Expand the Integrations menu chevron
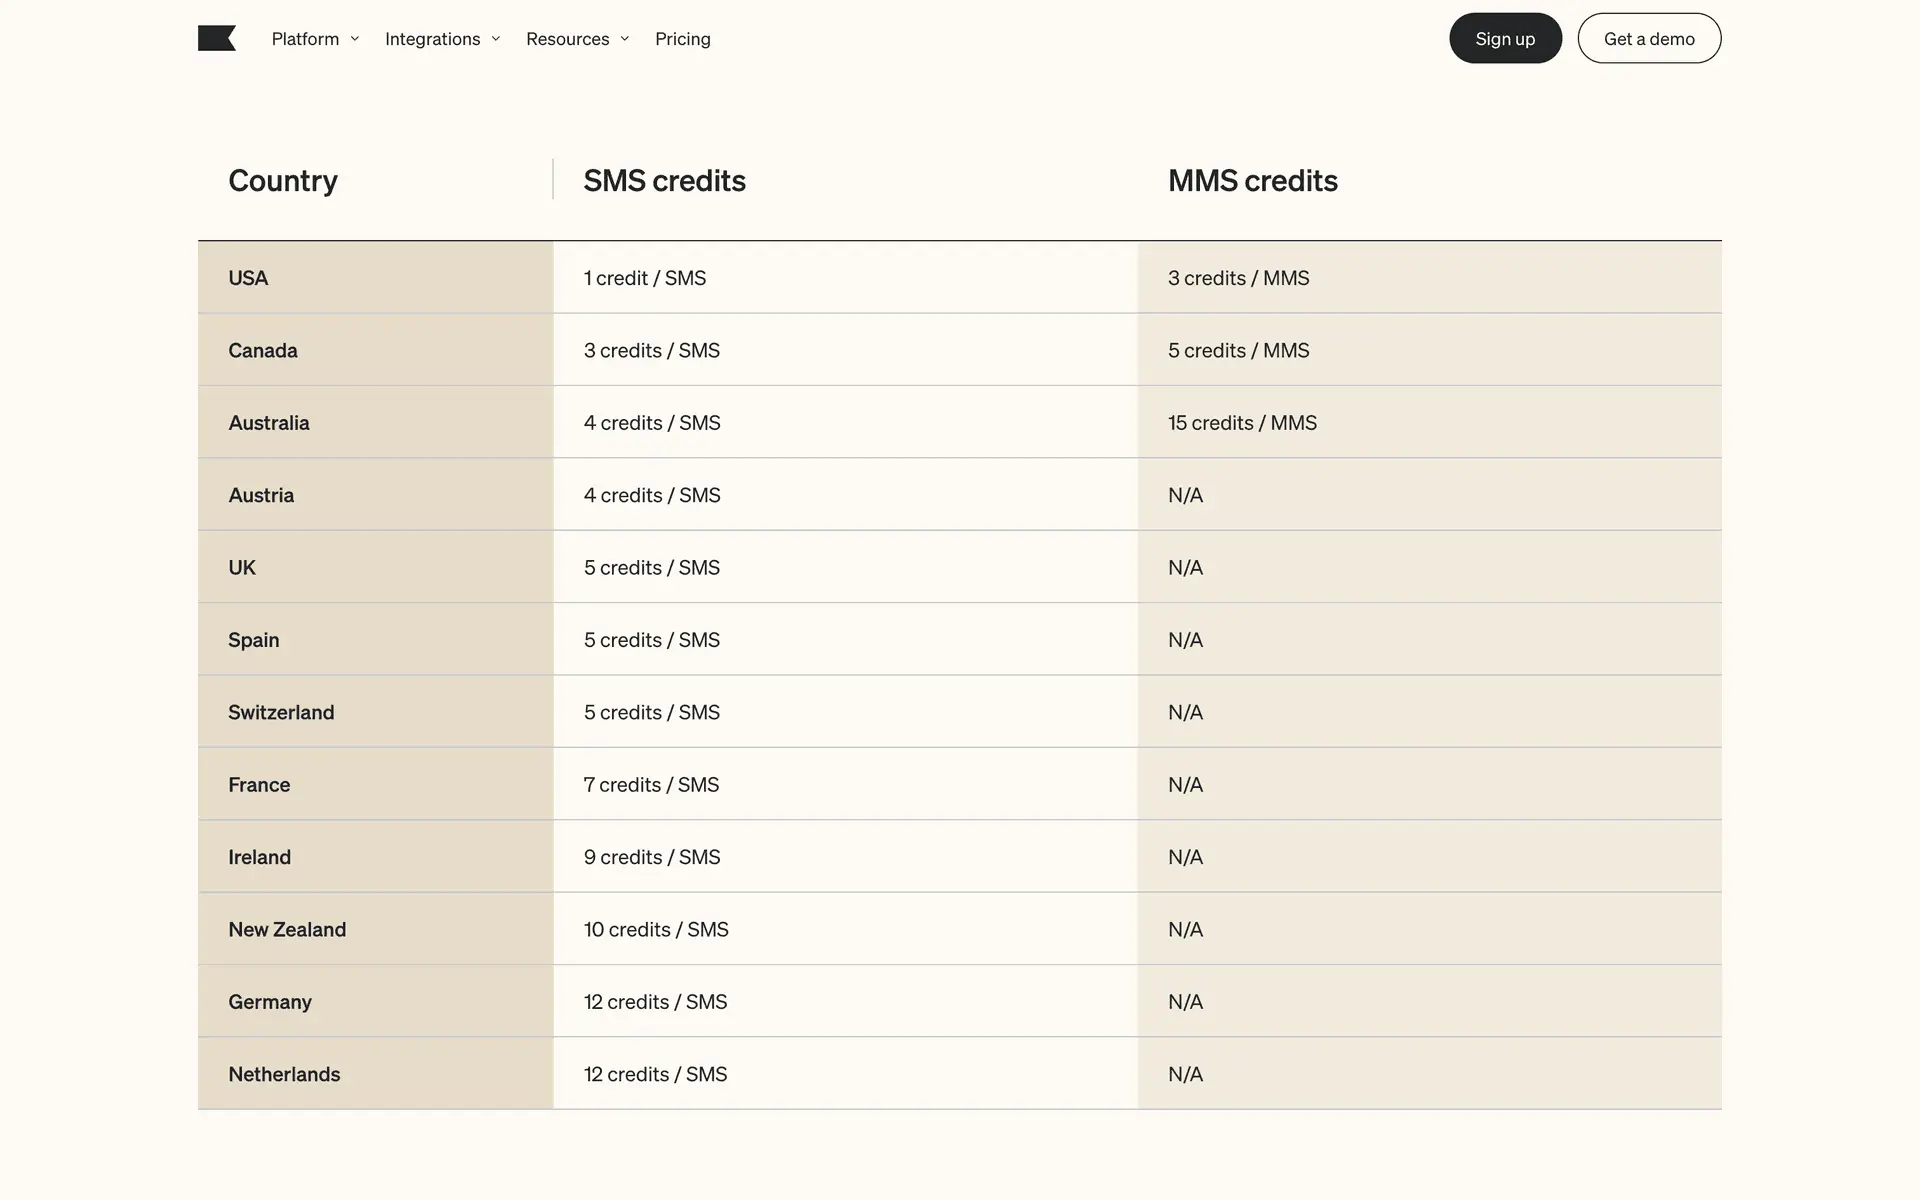Screen dimensions: 1920x1200 point(495,39)
